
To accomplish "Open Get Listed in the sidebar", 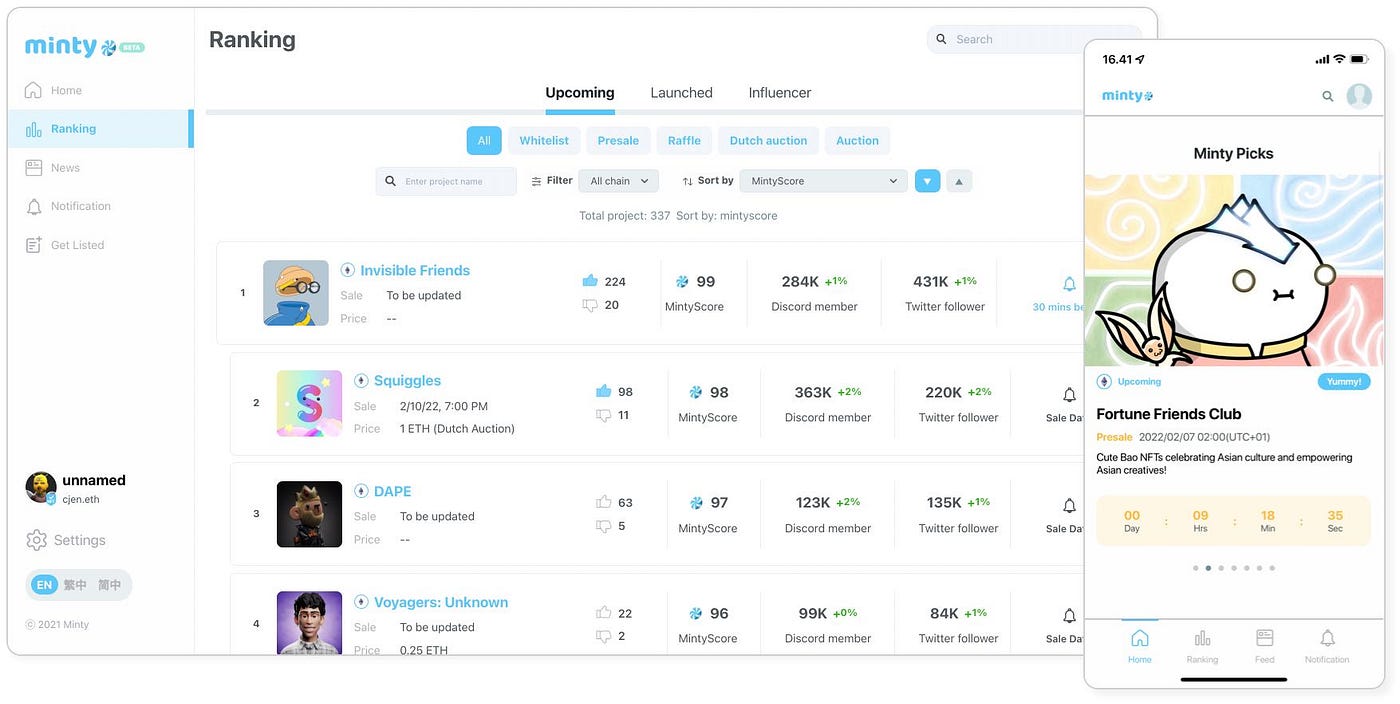I will coord(65,245).
